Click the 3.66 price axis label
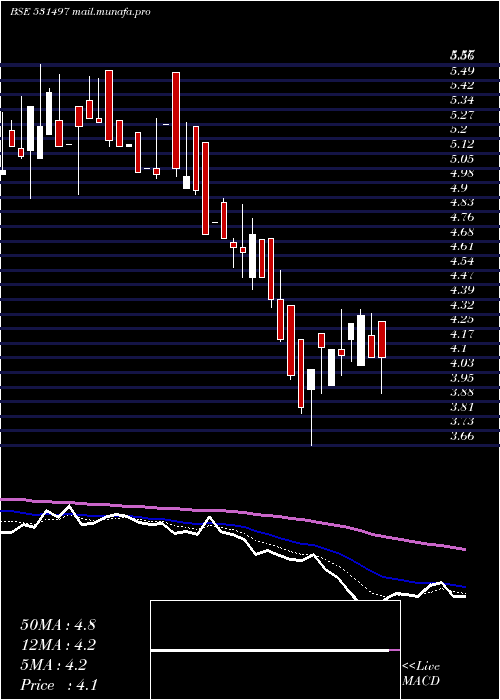The height and width of the screenshot is (700, 500). [462, 436]
